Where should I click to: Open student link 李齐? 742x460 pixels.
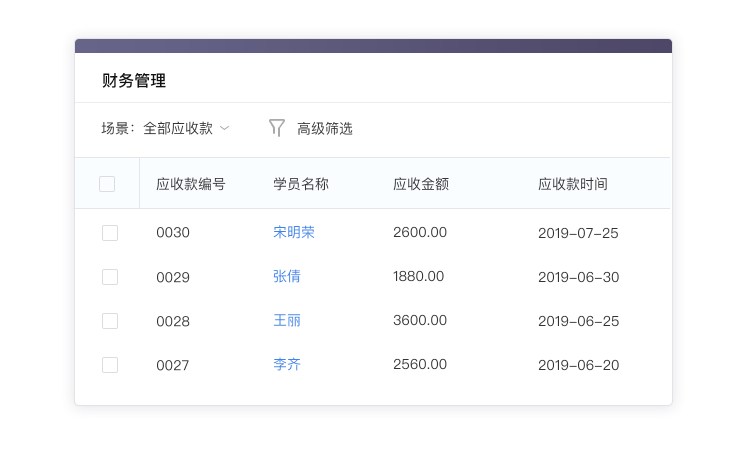click(287, 364)
